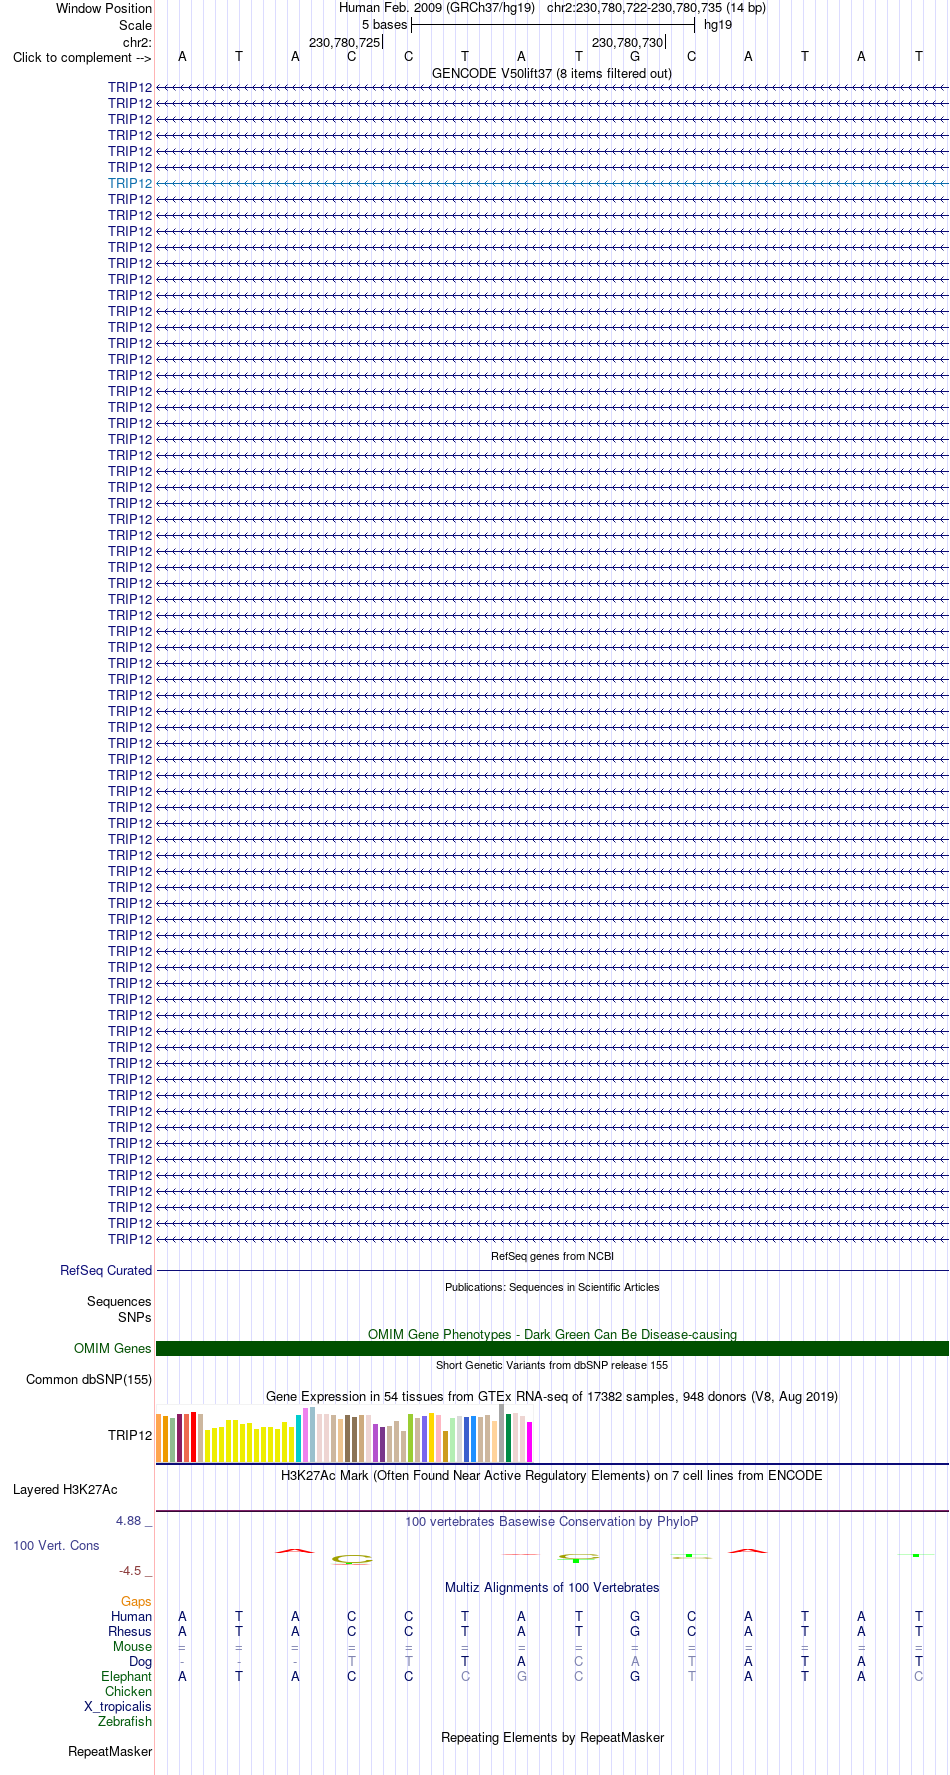Click the 'SNPs' publications track label

[135, 1317]
